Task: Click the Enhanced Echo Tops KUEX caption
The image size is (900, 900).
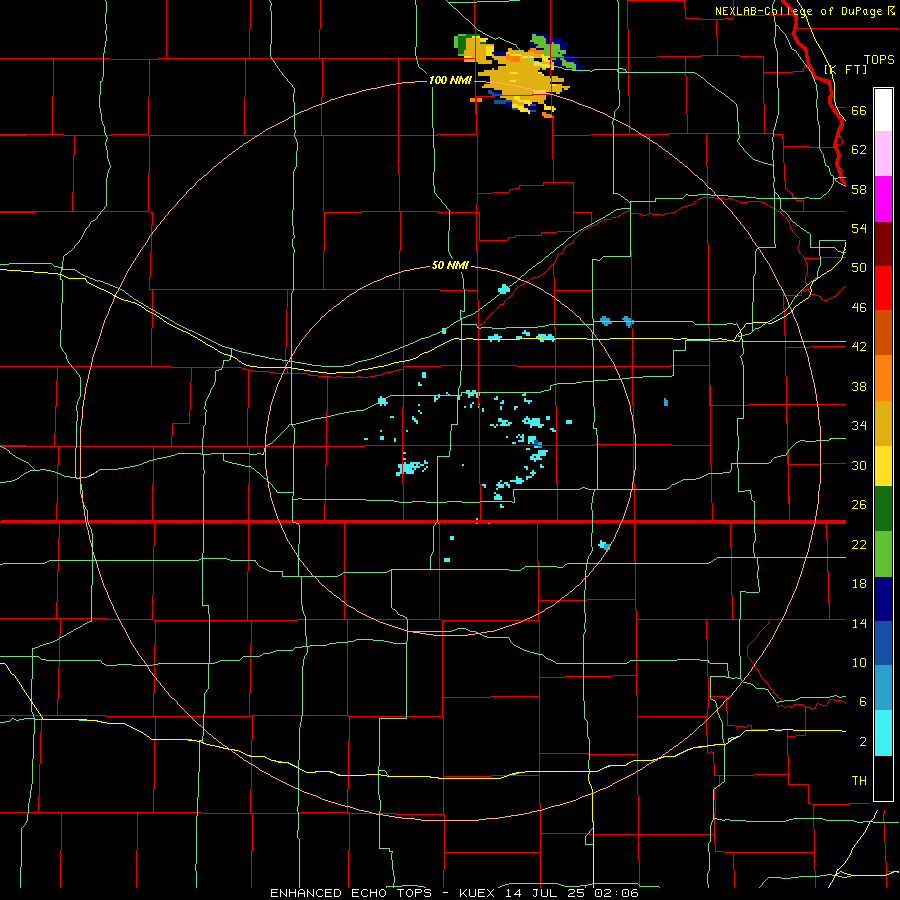Action: pos(454,893)
